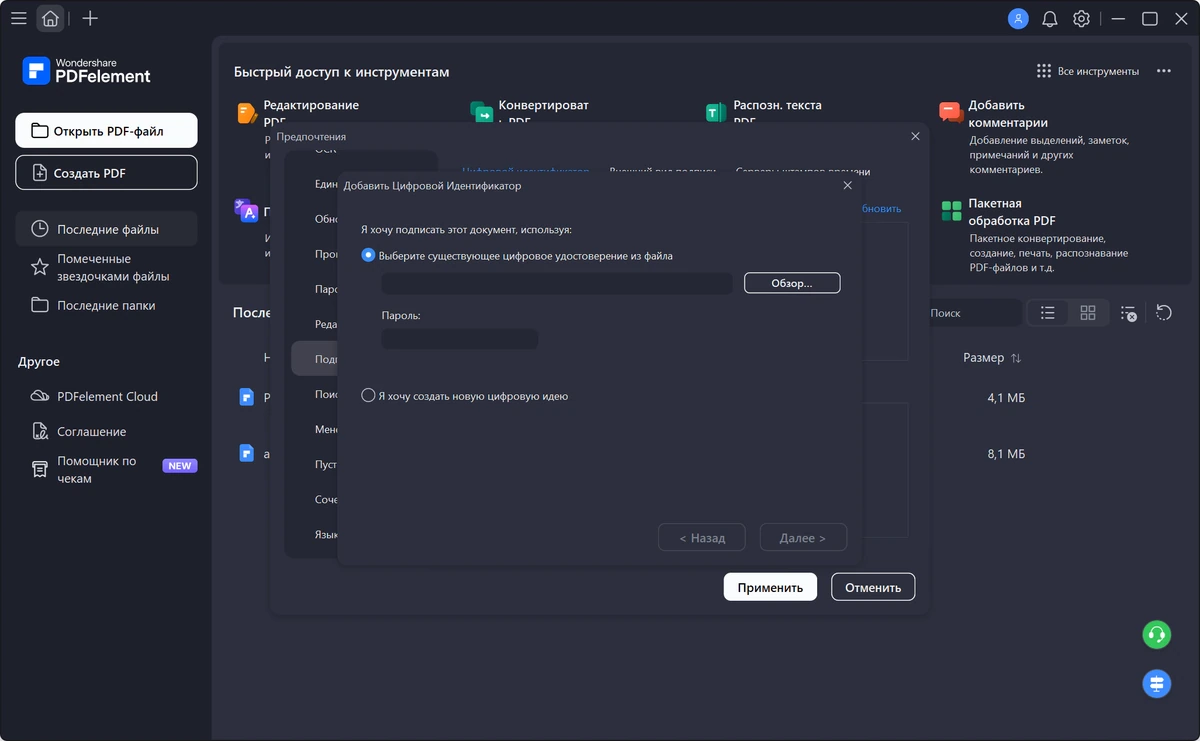Open Последние папки in sidebar
The height and width of the screenshot is (741, 1200).
pyautogui.click(x=106, y=305)
